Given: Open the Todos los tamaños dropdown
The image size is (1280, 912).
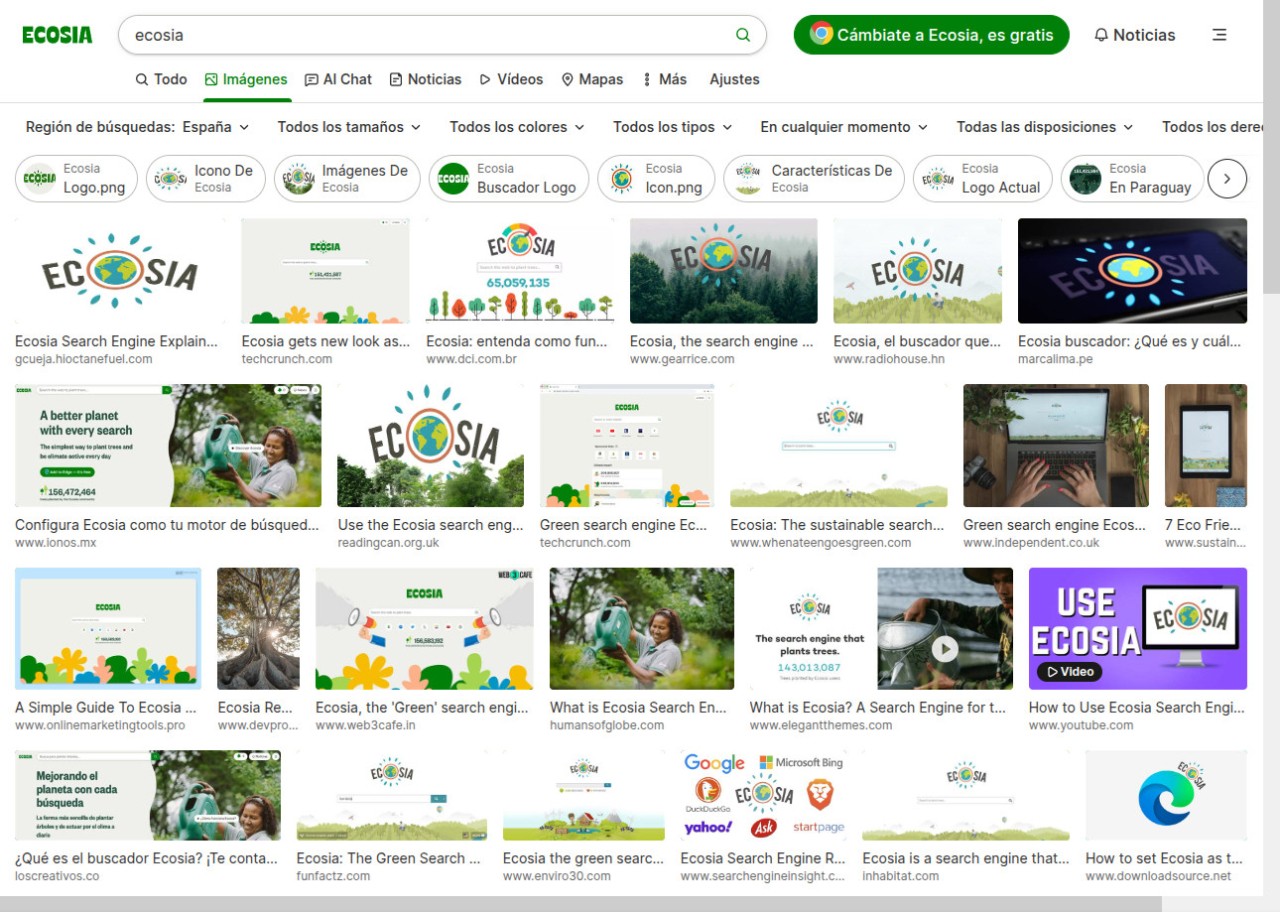Looking at the screenshot, I should pyautogui.click(x=347, y=128).
